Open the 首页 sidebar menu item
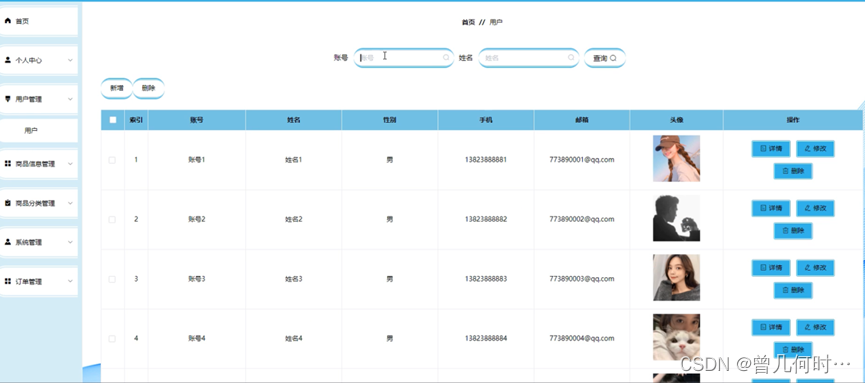Screen dimensions: 865x383 (x=39, y=21)
